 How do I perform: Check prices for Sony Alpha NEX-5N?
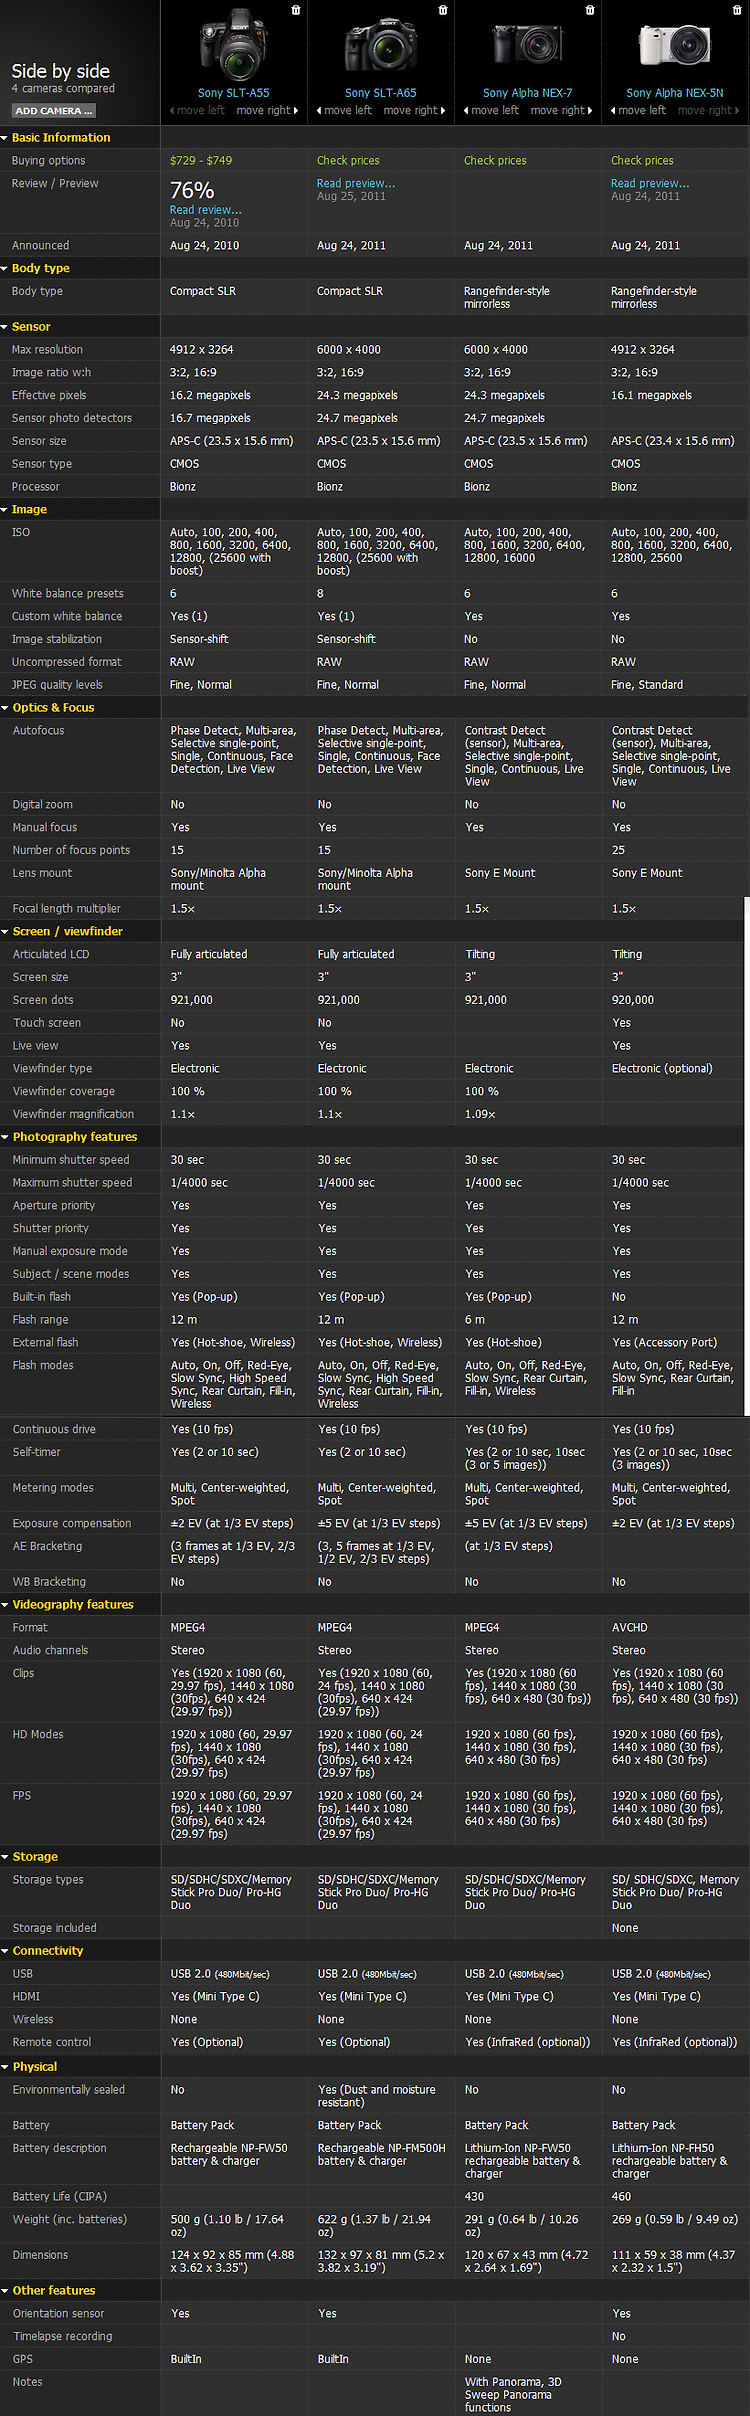point(642,161)
